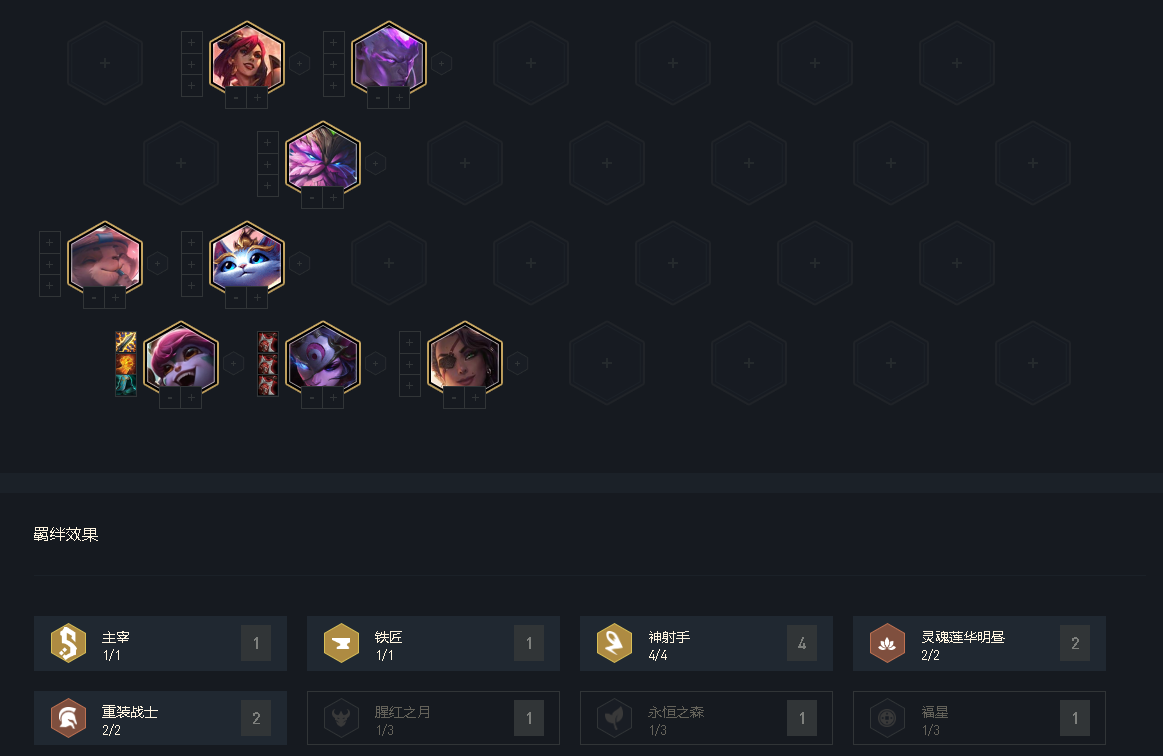Select the red-haired Katarina champion portrait

247,58
